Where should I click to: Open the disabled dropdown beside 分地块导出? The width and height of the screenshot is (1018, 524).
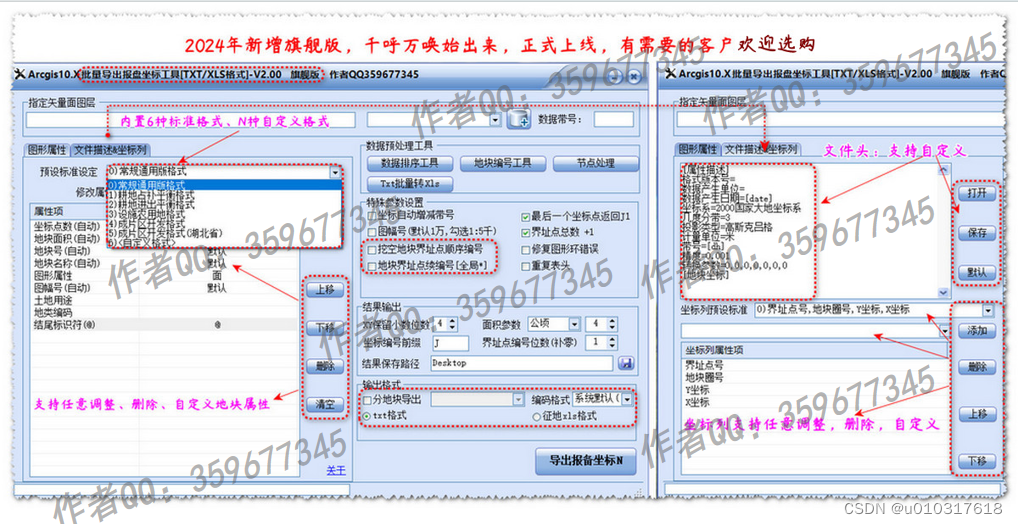pos(518,400)
